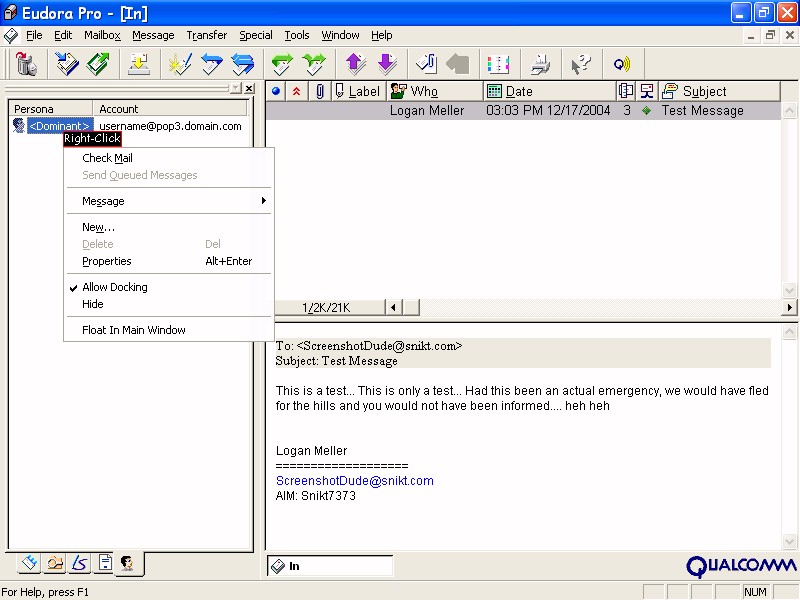The width and height of the screenshot is (800, 600).
Task: Open the Tools menu
Action: coord(297,35)
